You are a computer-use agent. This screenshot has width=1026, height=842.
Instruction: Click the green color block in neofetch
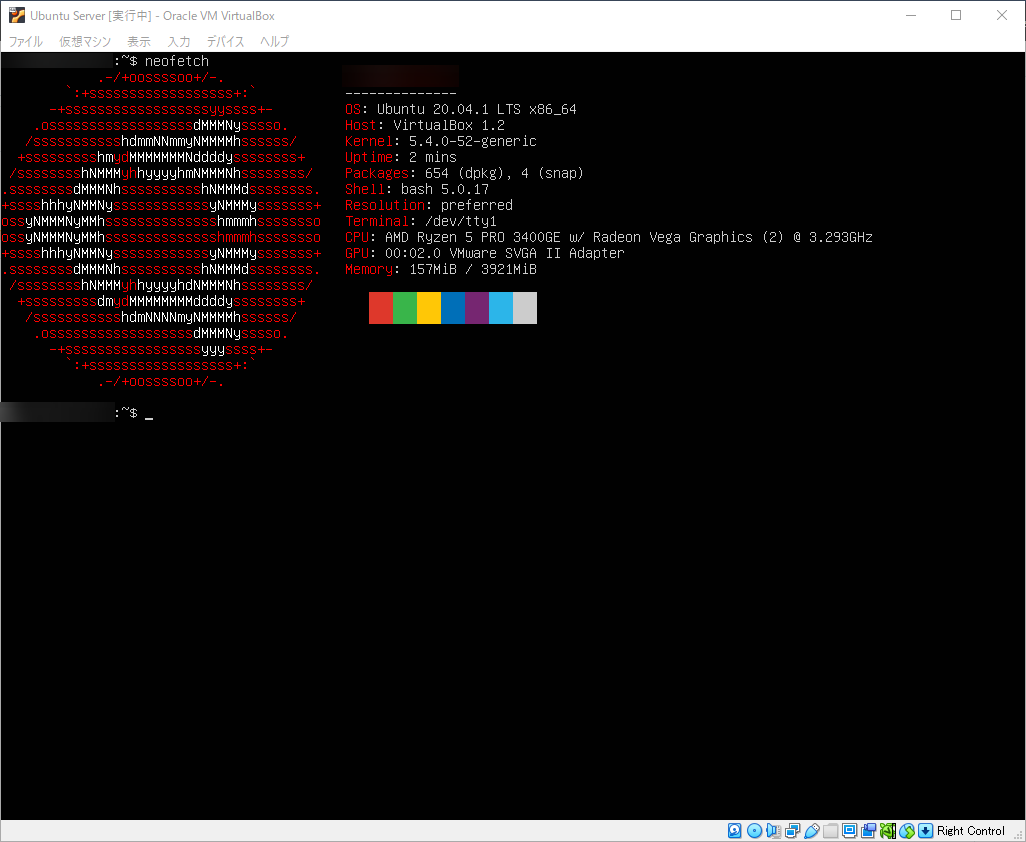(405, 307)
